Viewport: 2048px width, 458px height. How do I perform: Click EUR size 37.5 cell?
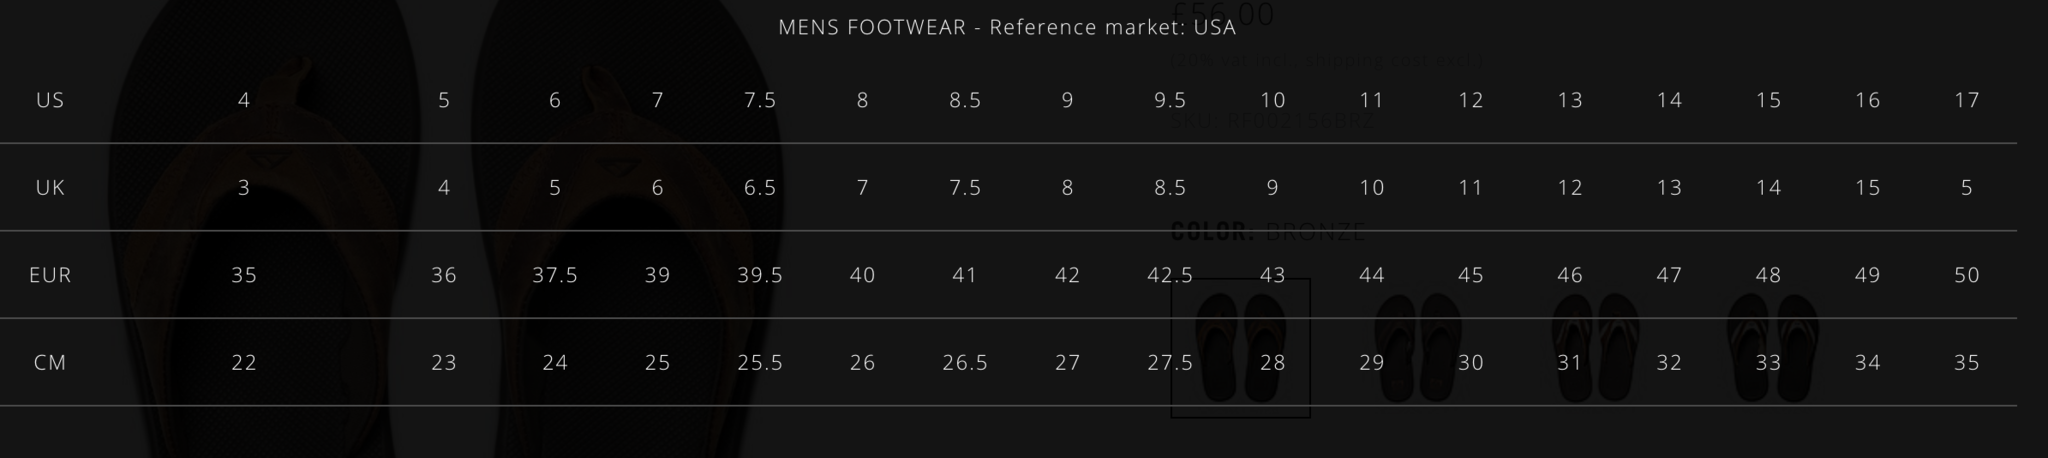pyautogui.click(x=555, y=275)
